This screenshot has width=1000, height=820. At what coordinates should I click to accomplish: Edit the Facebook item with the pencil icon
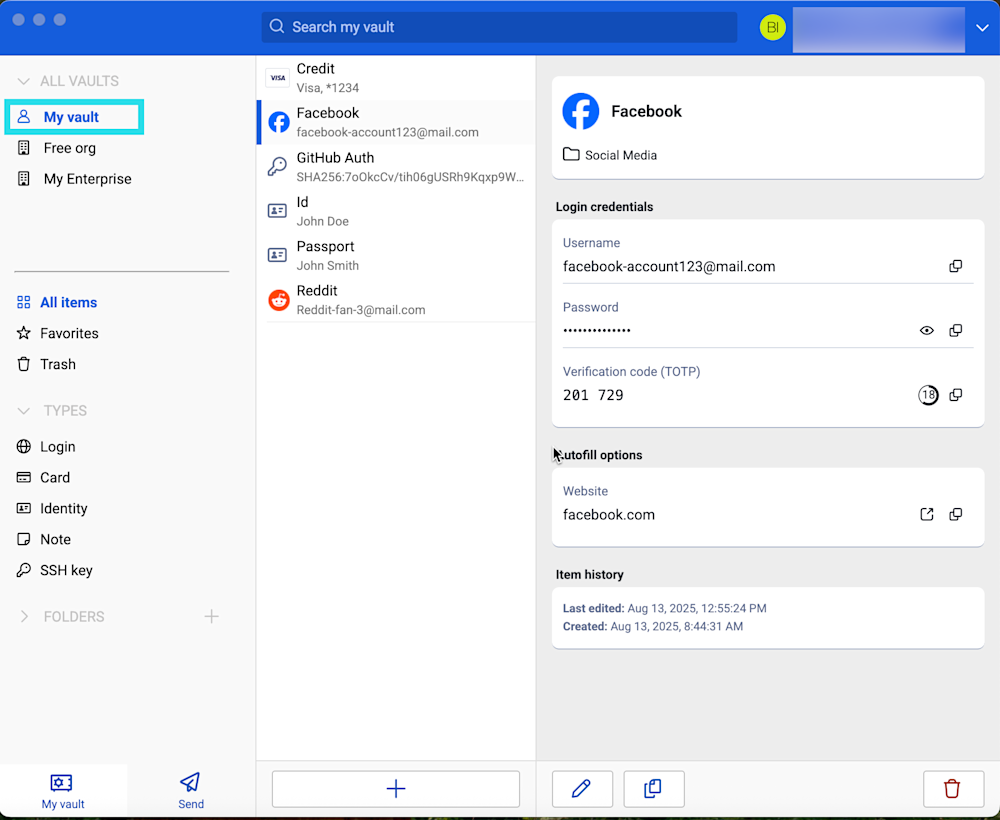coord(582,789)
